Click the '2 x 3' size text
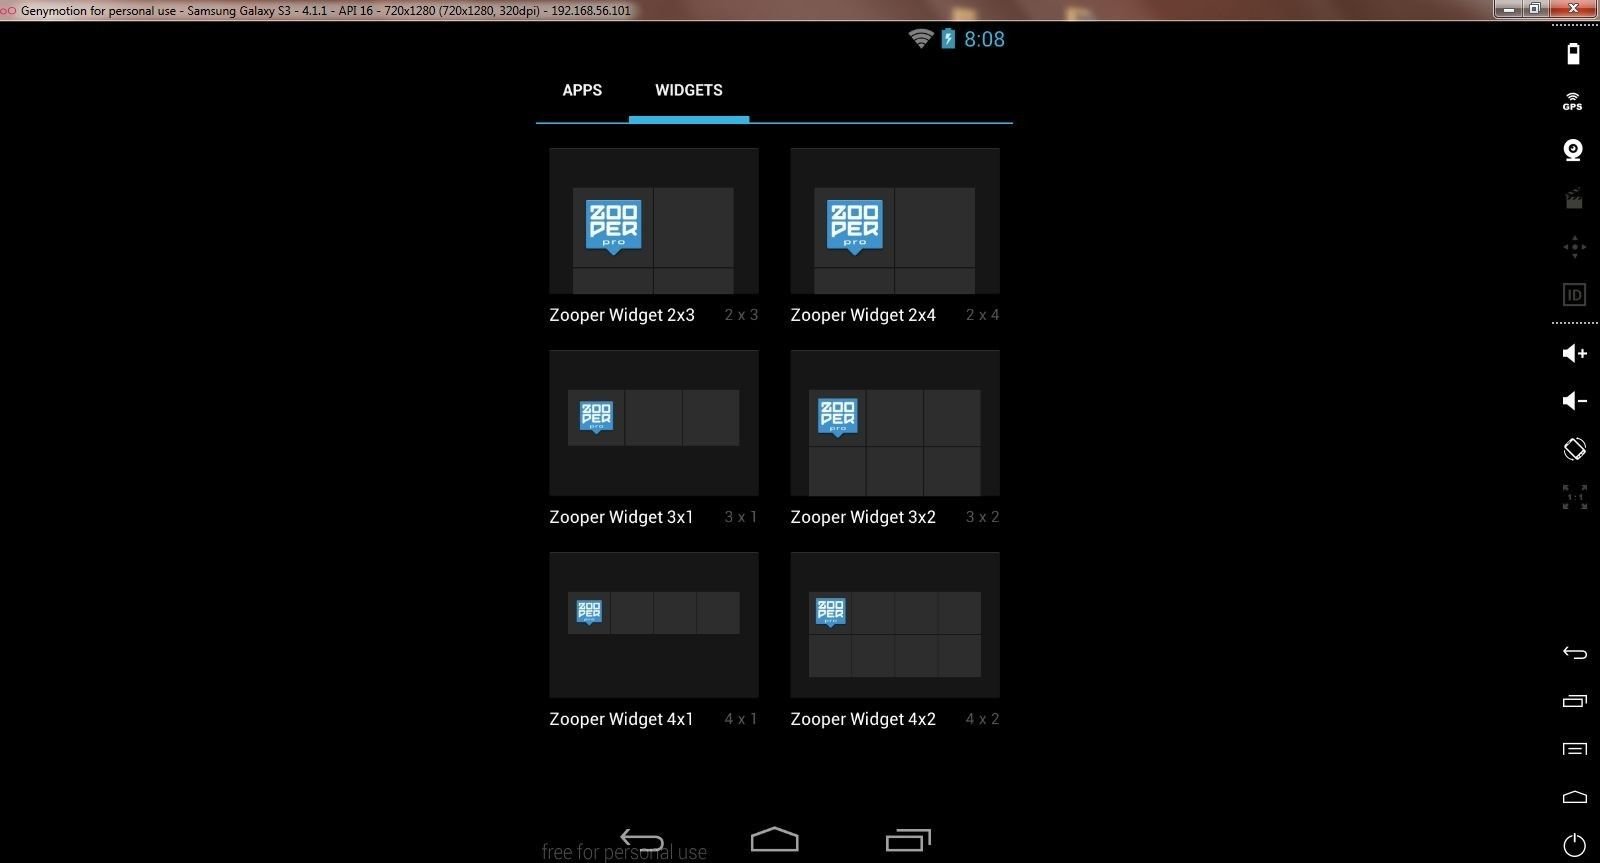The width and height of the screenshot is (1600, 863). tap(741, 315)
